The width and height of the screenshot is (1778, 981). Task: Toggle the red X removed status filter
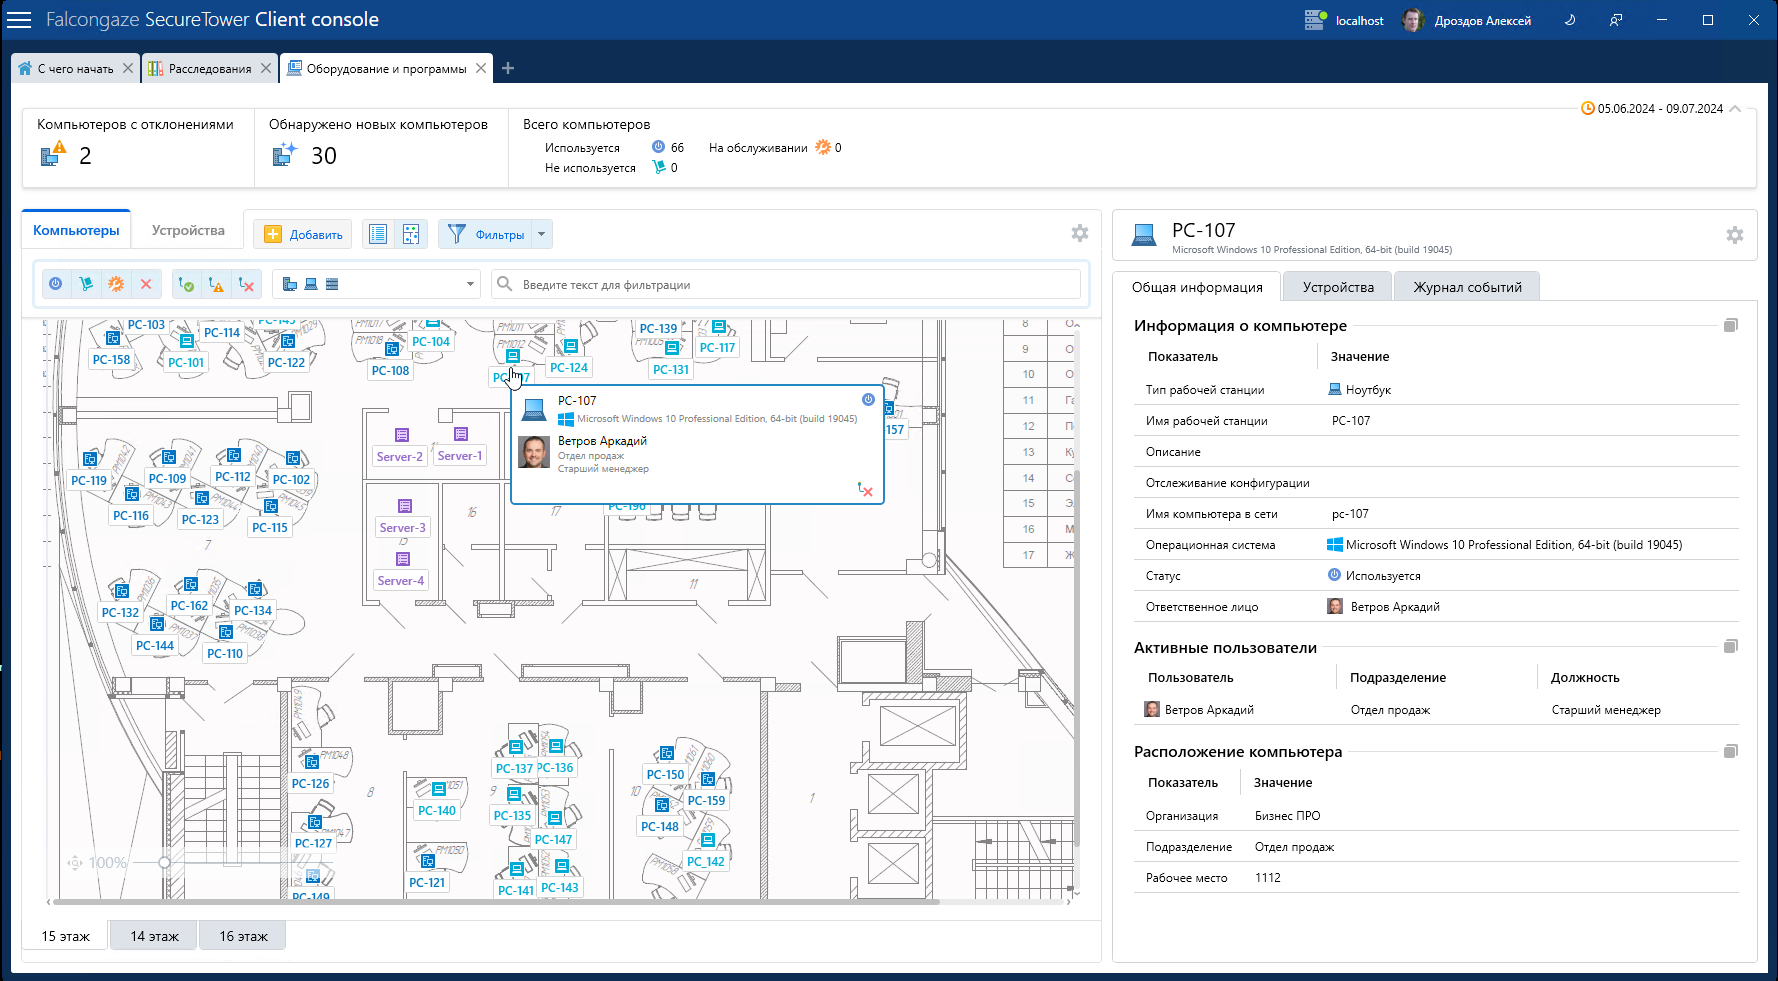tap(146, 284)
